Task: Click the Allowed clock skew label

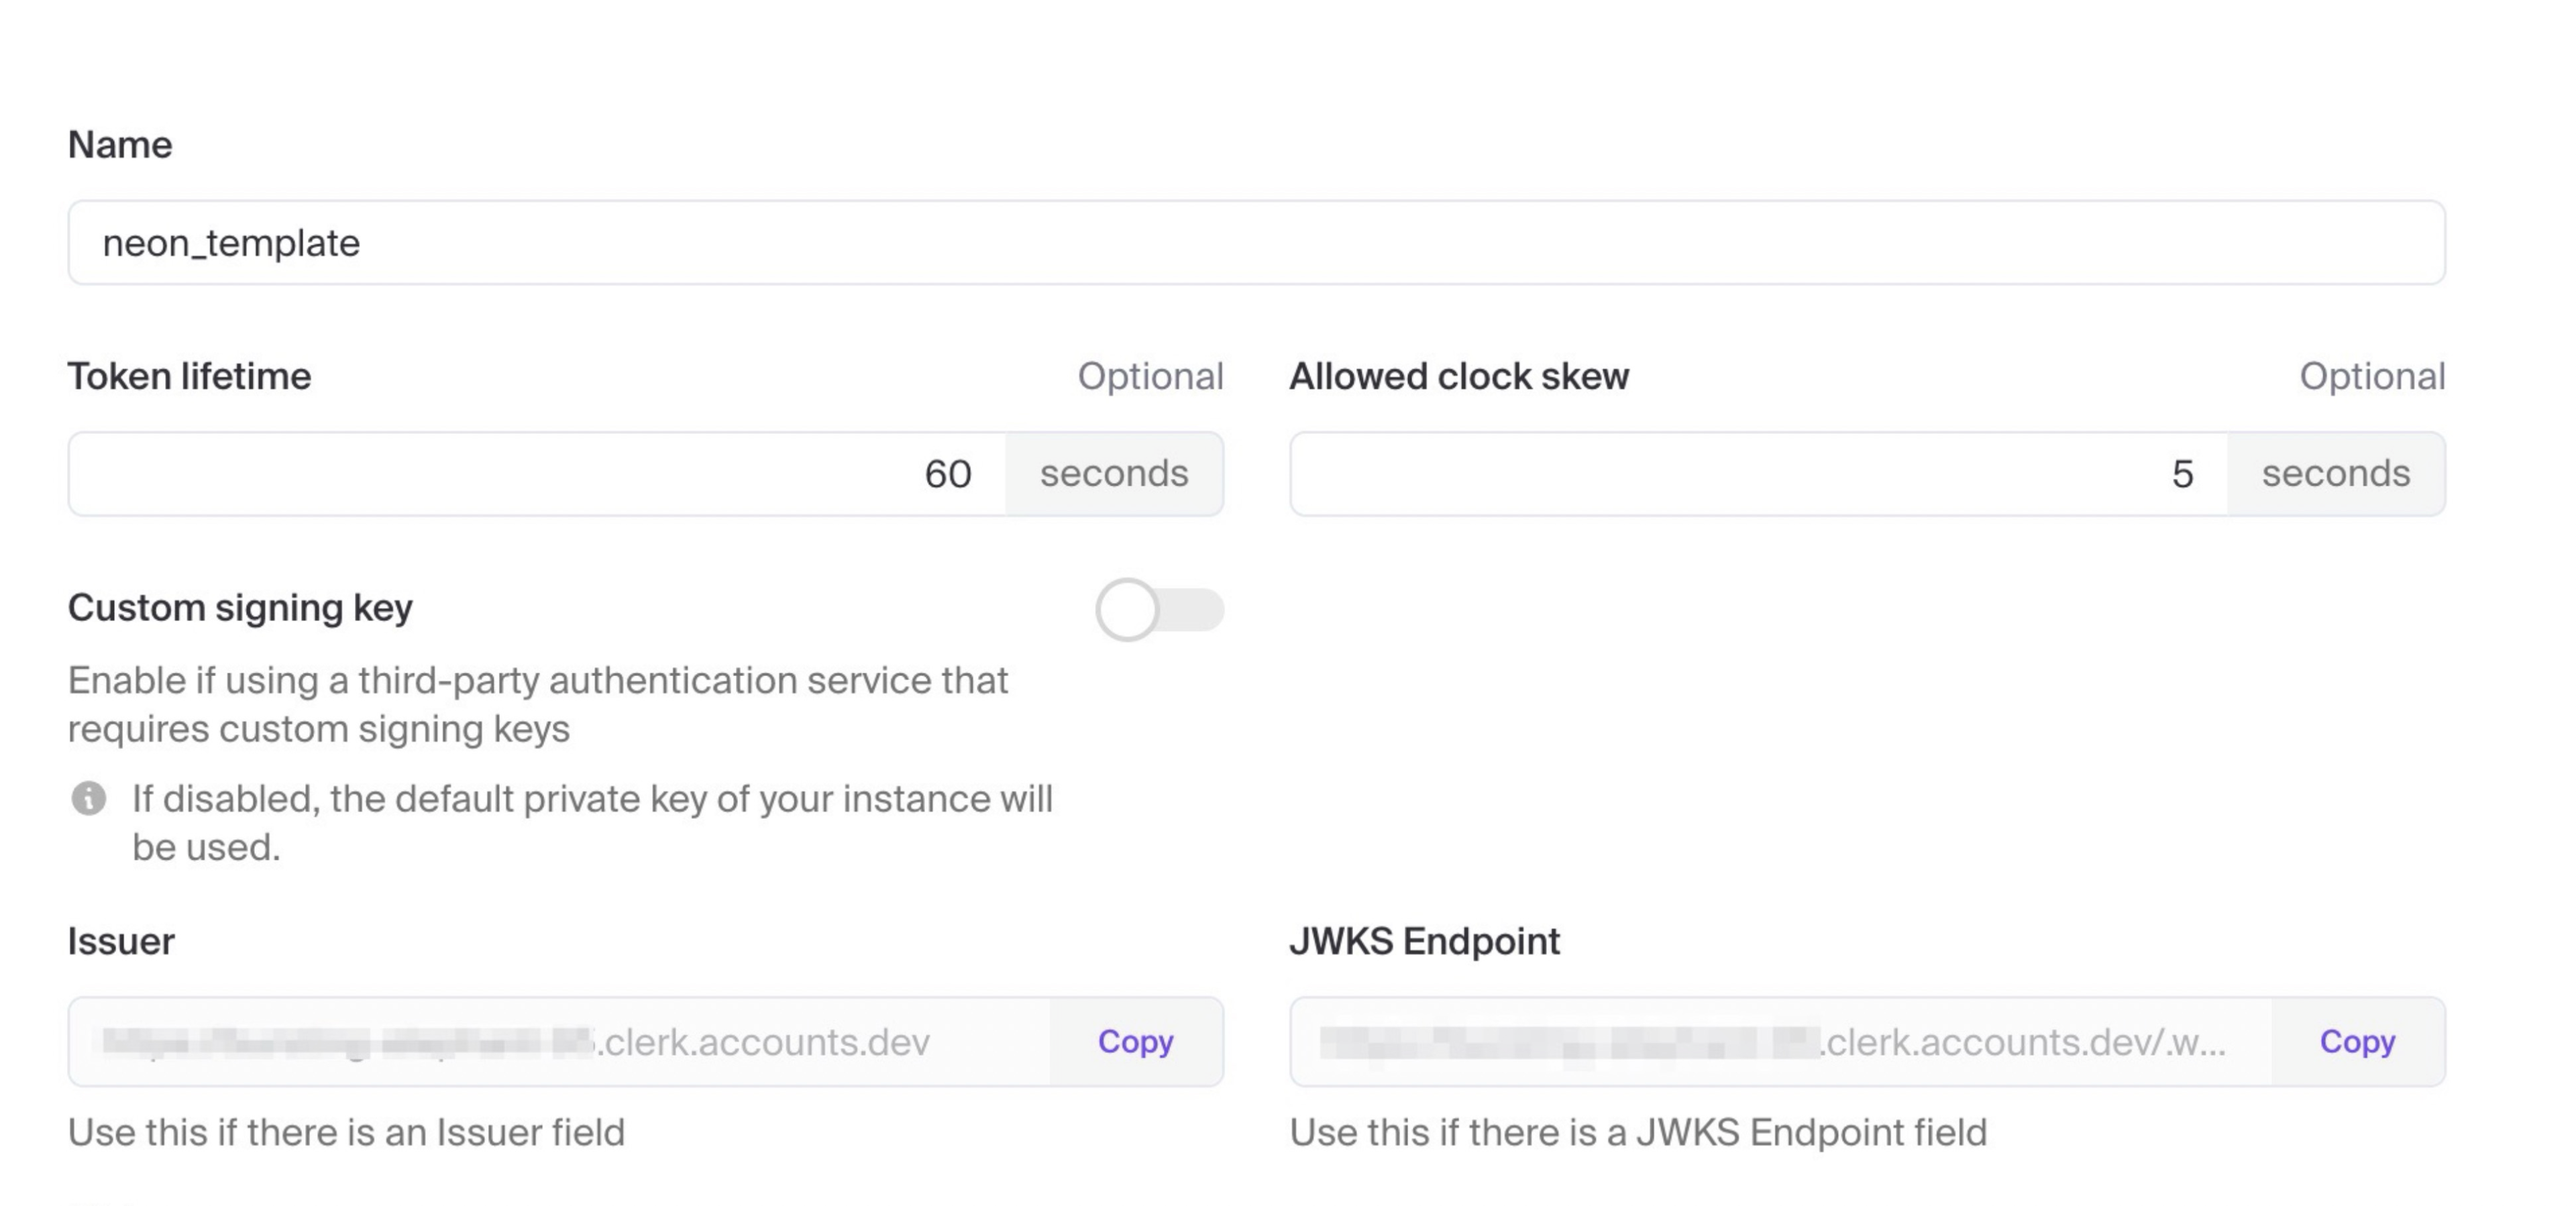Action: click(x=1459, y=377)
